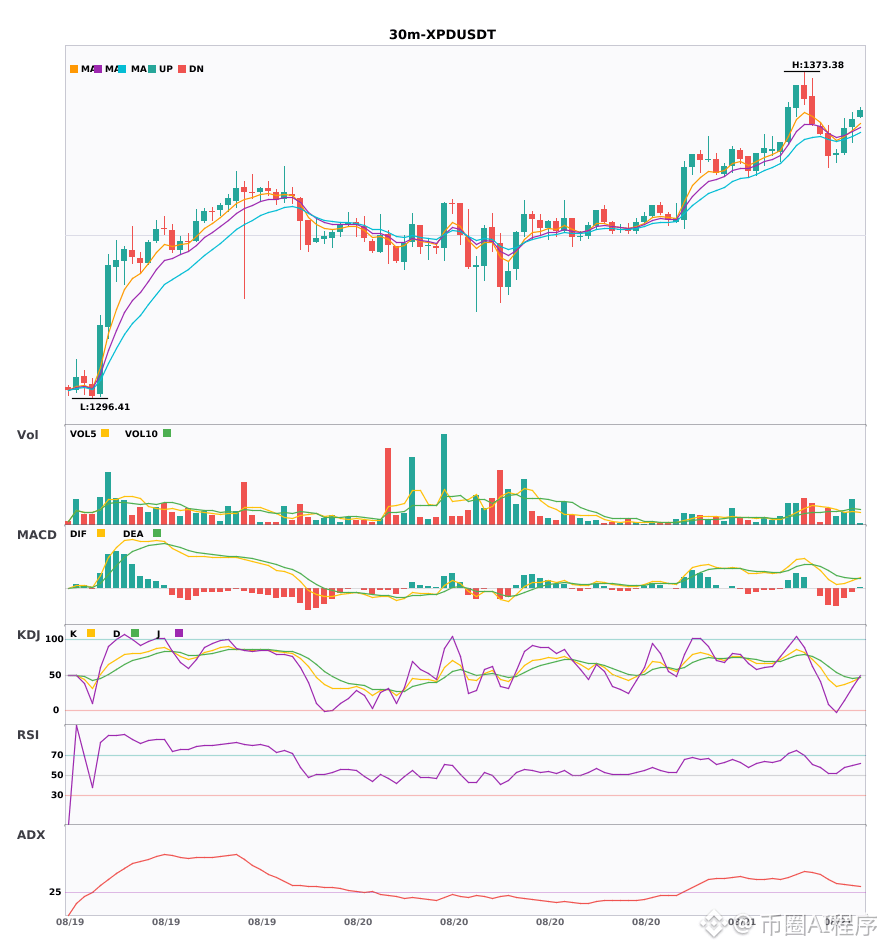Select the ADX panel label

coord(31,835)
